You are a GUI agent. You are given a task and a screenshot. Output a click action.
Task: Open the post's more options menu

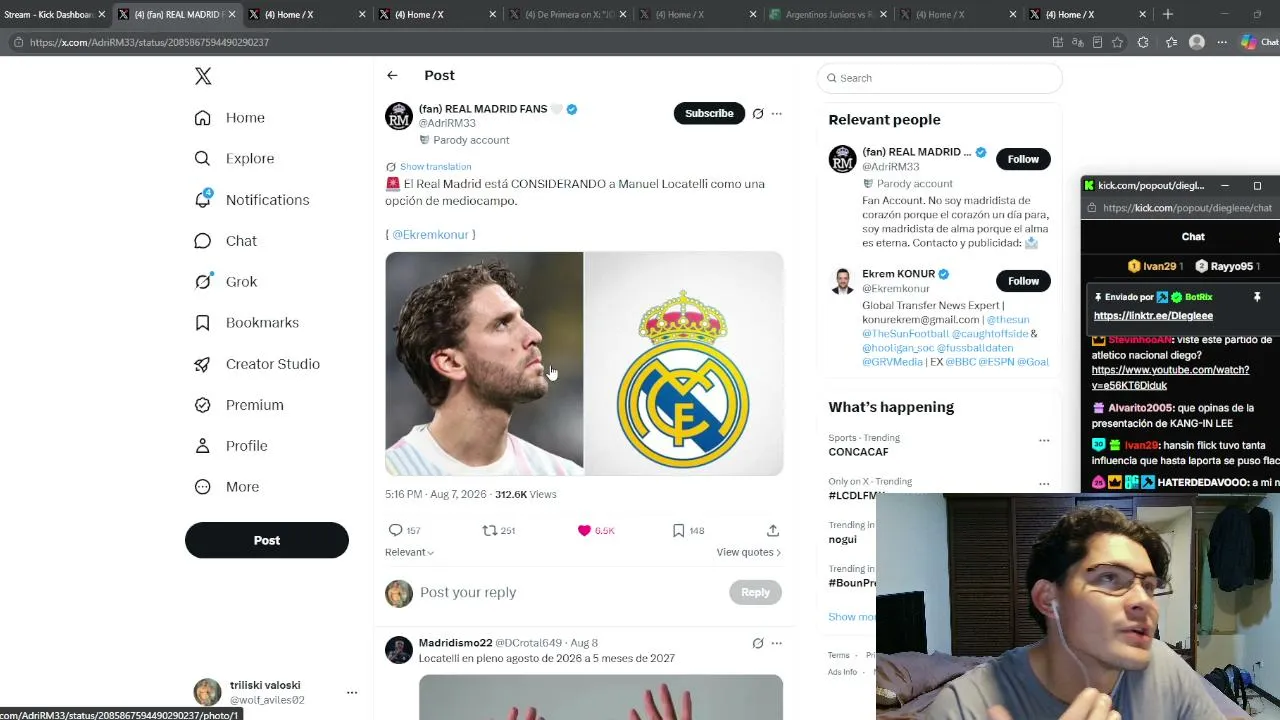click(x=776, y=114)
